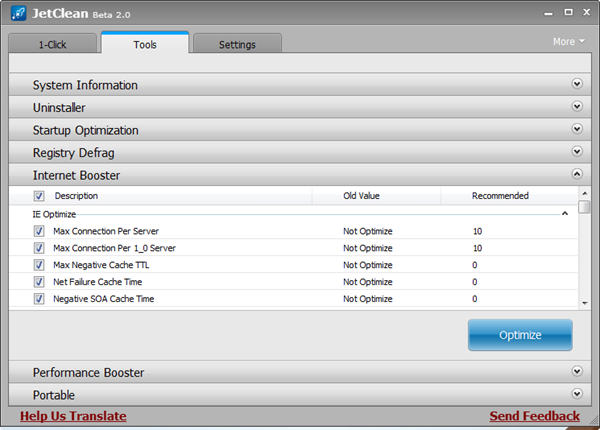This screenshot has width=600, height=430.
Task: Open the Help Us Translate link
Action: click(x=73, y=416)
